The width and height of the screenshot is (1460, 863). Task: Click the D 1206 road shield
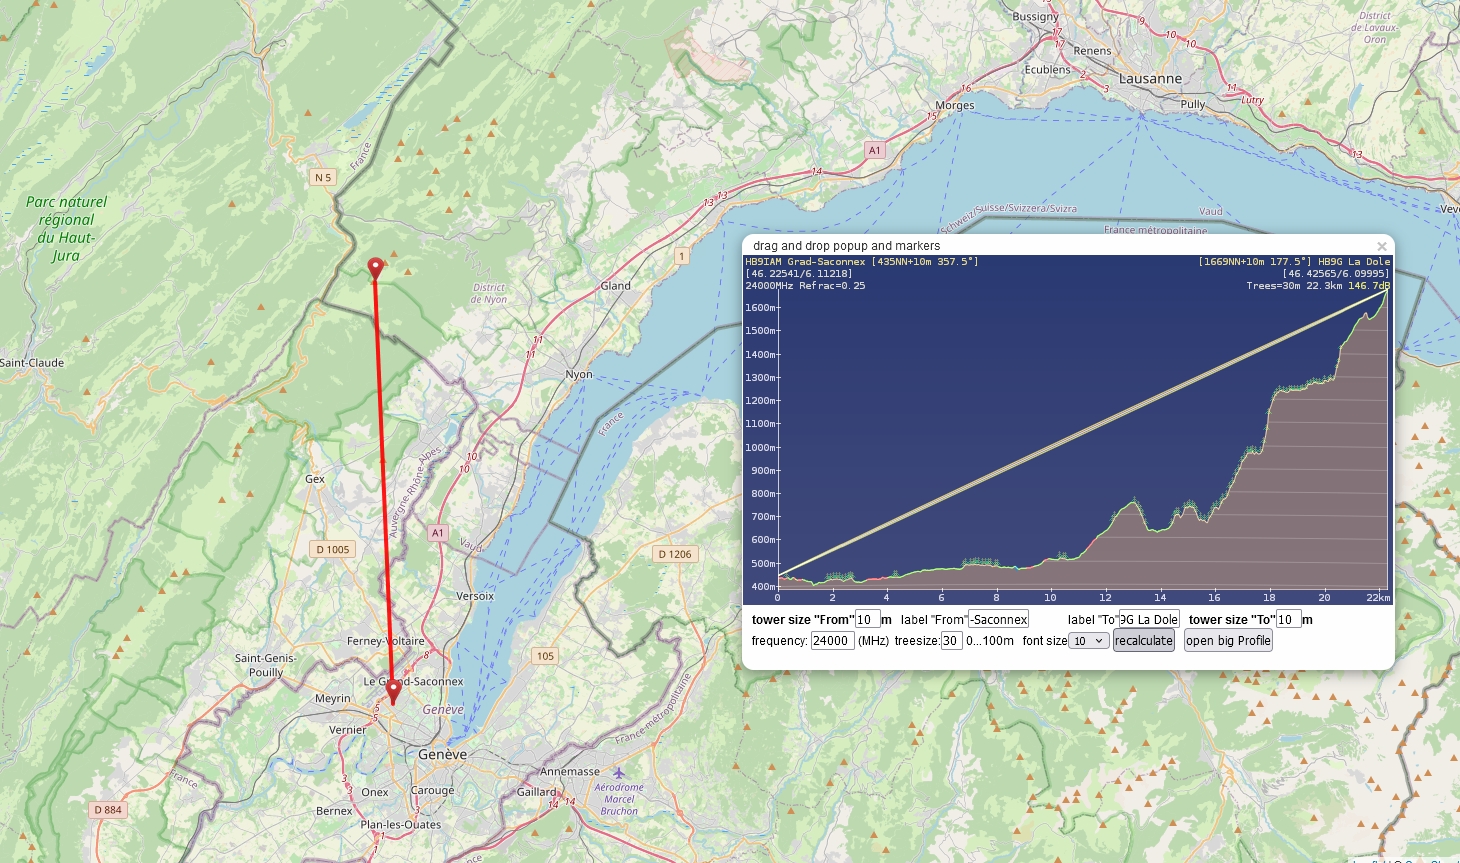675,554
